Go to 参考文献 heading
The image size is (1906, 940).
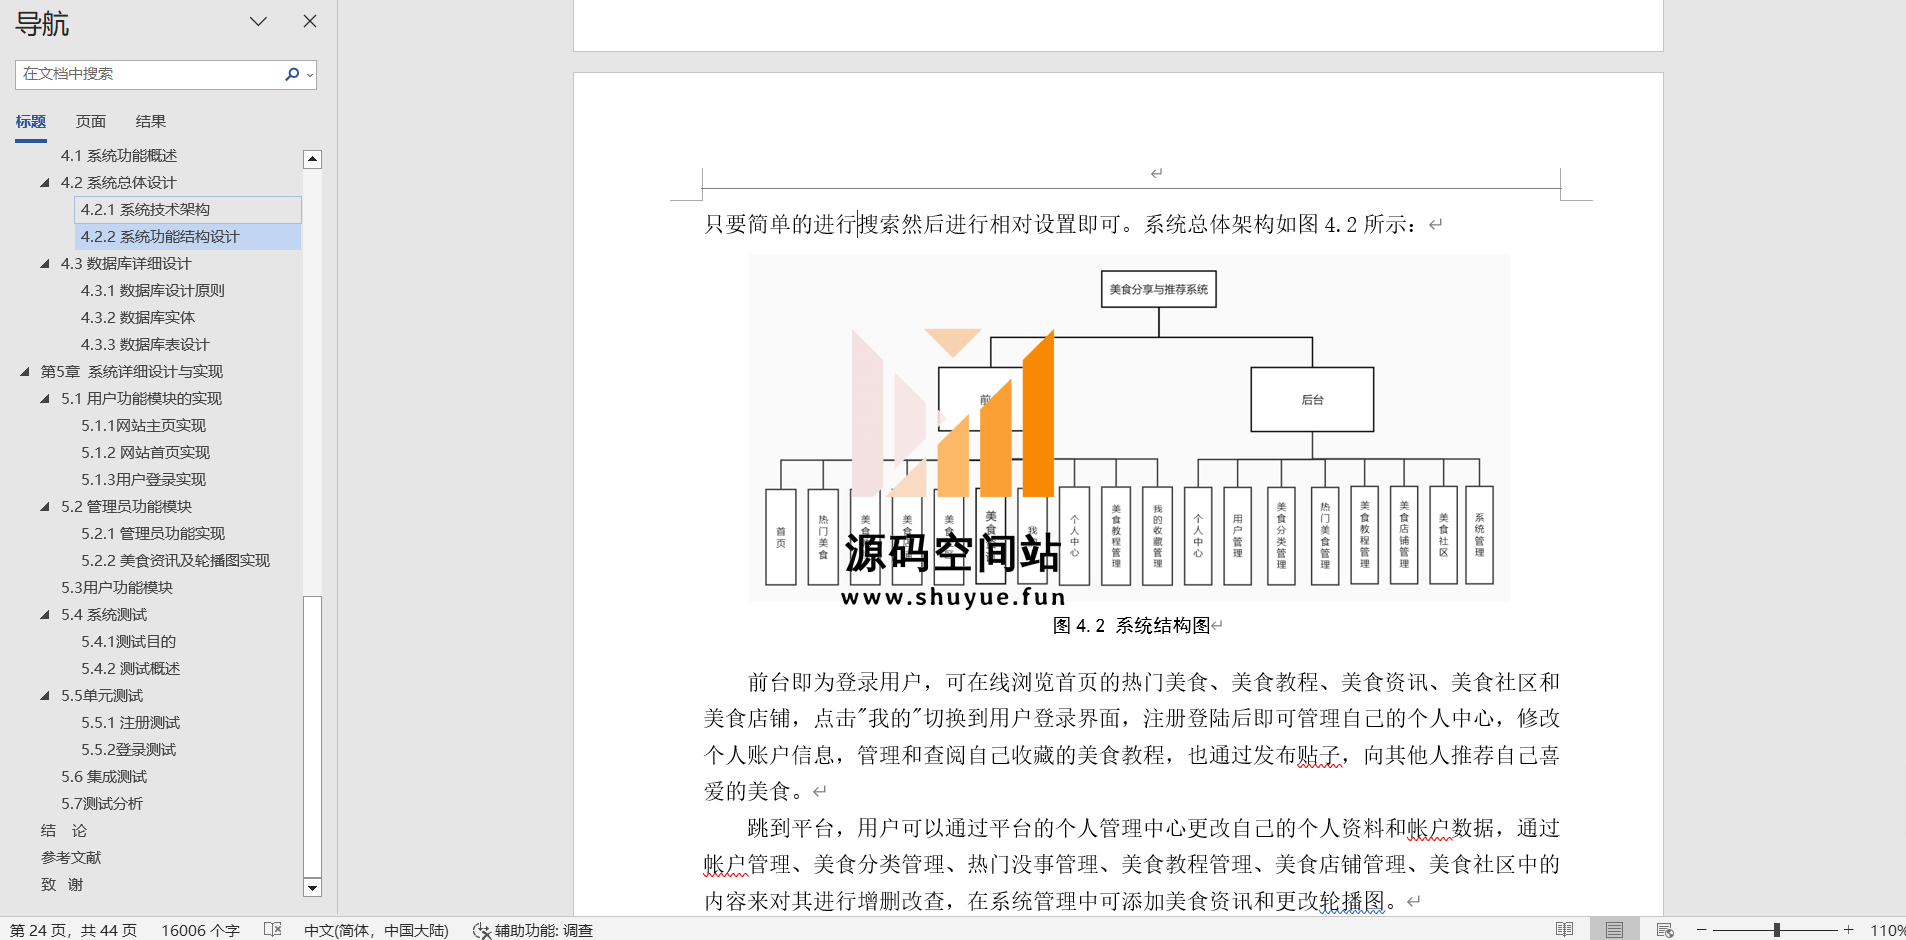click(71, 857)
